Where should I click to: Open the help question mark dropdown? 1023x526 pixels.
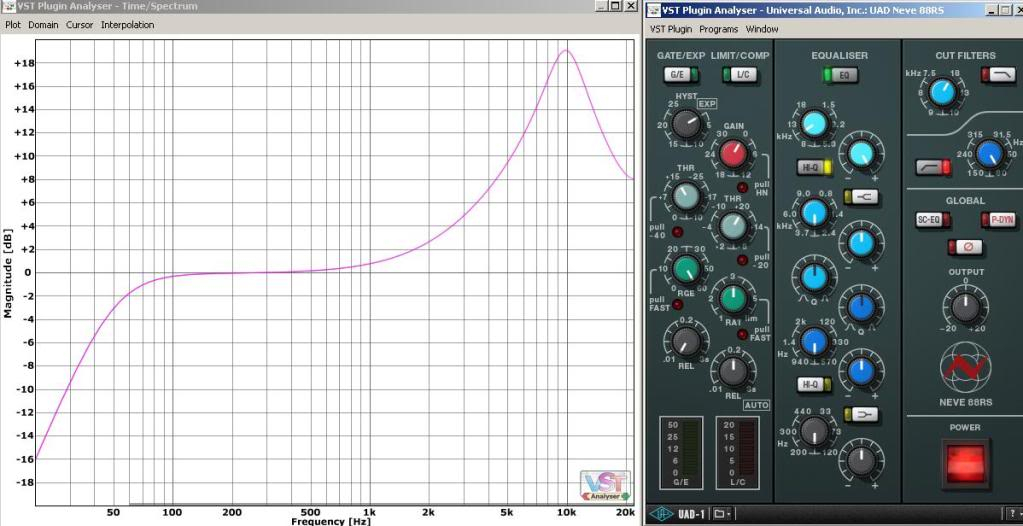pos(1011,513)
